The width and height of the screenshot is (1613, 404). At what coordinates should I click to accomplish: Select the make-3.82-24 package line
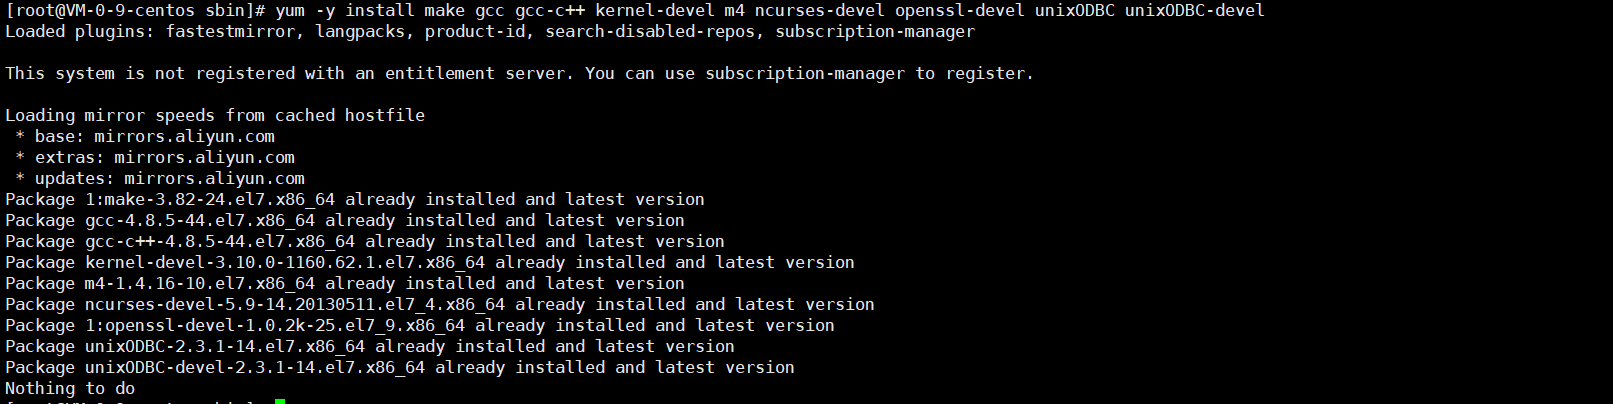(x=355, y=199)
